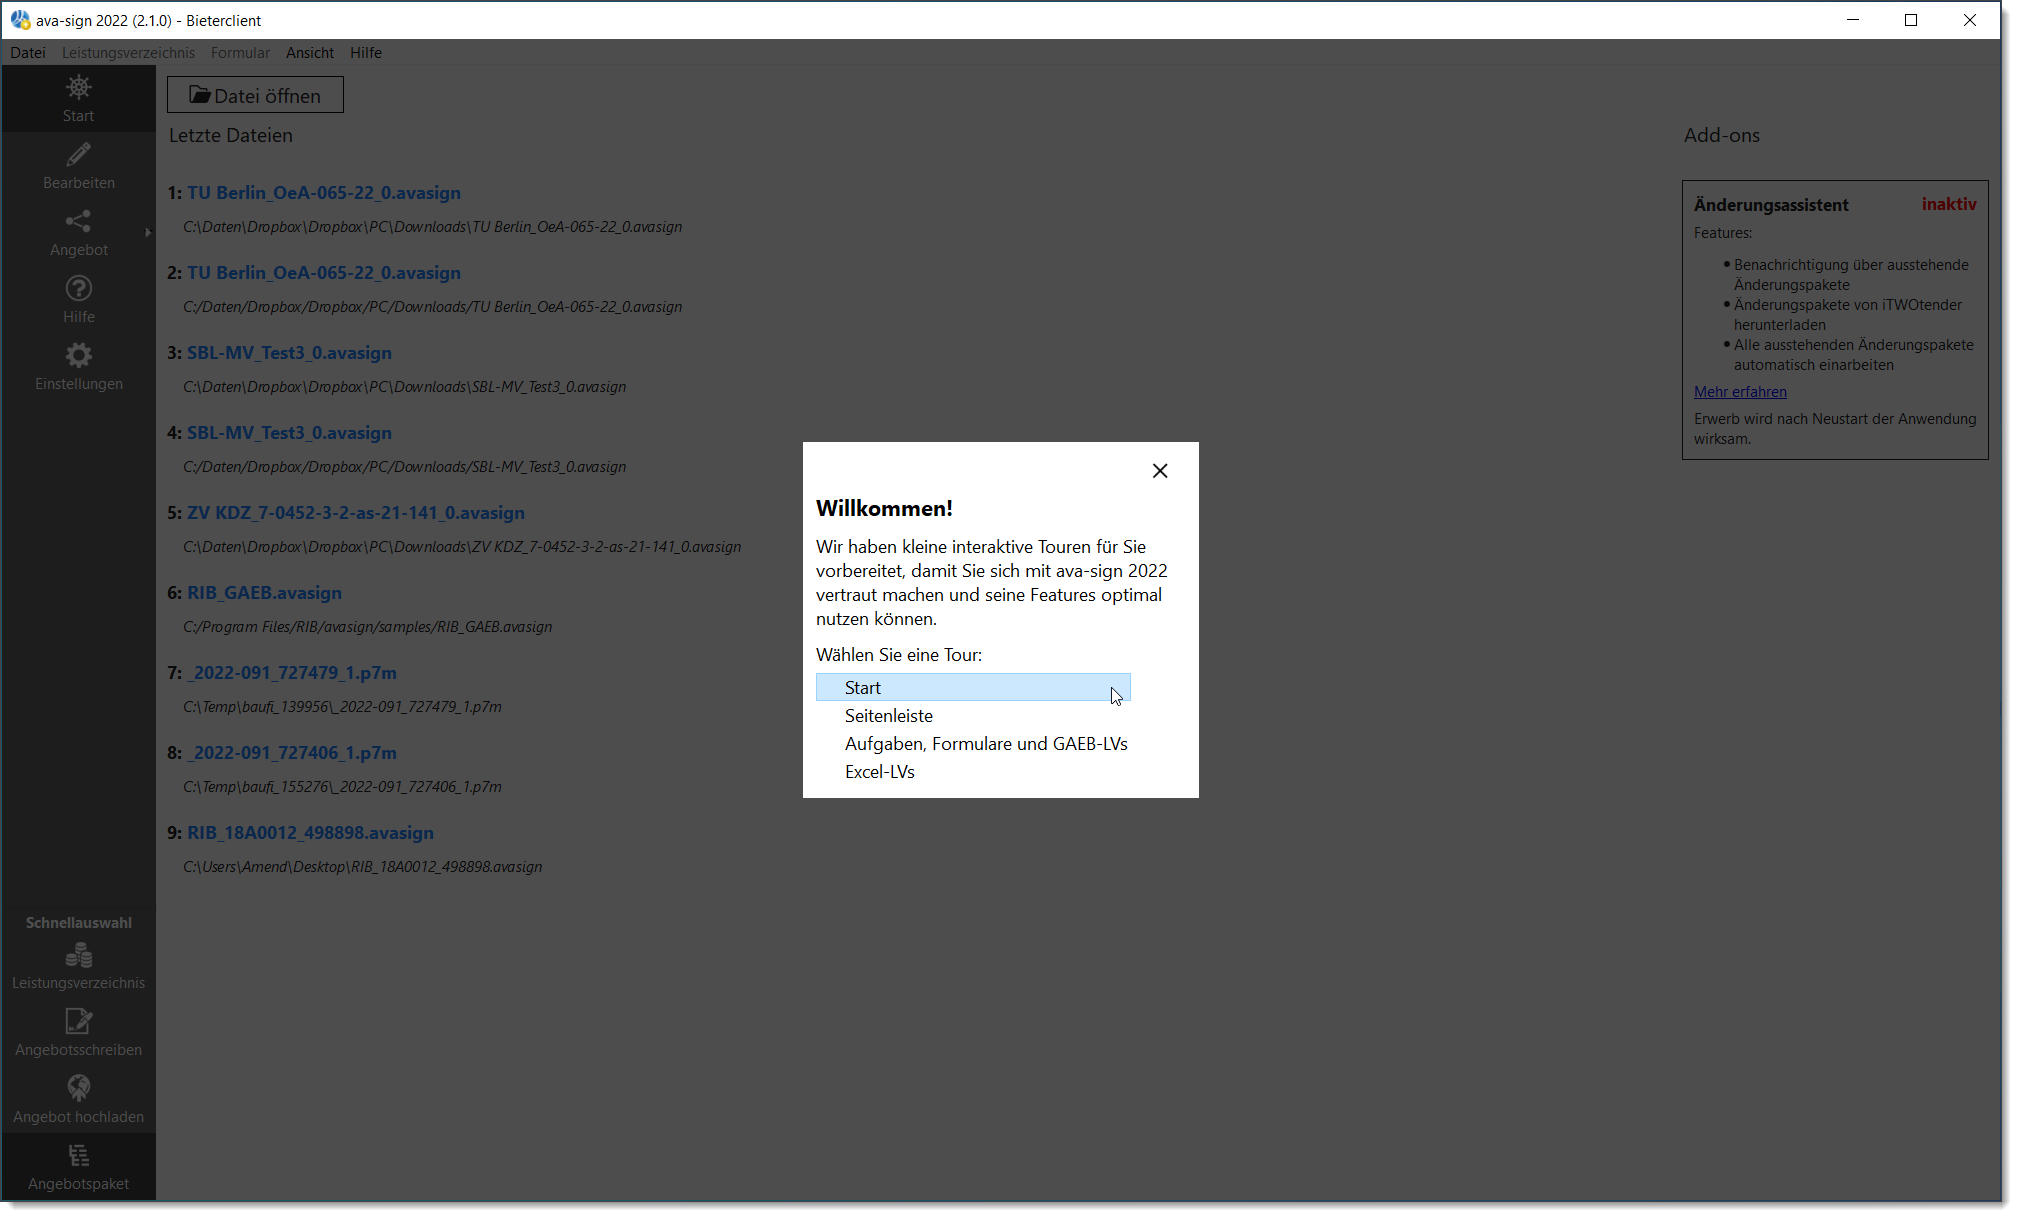Open the Datei menu
This screenshot has width=2017, height=1217.
[x=27, y=53]
